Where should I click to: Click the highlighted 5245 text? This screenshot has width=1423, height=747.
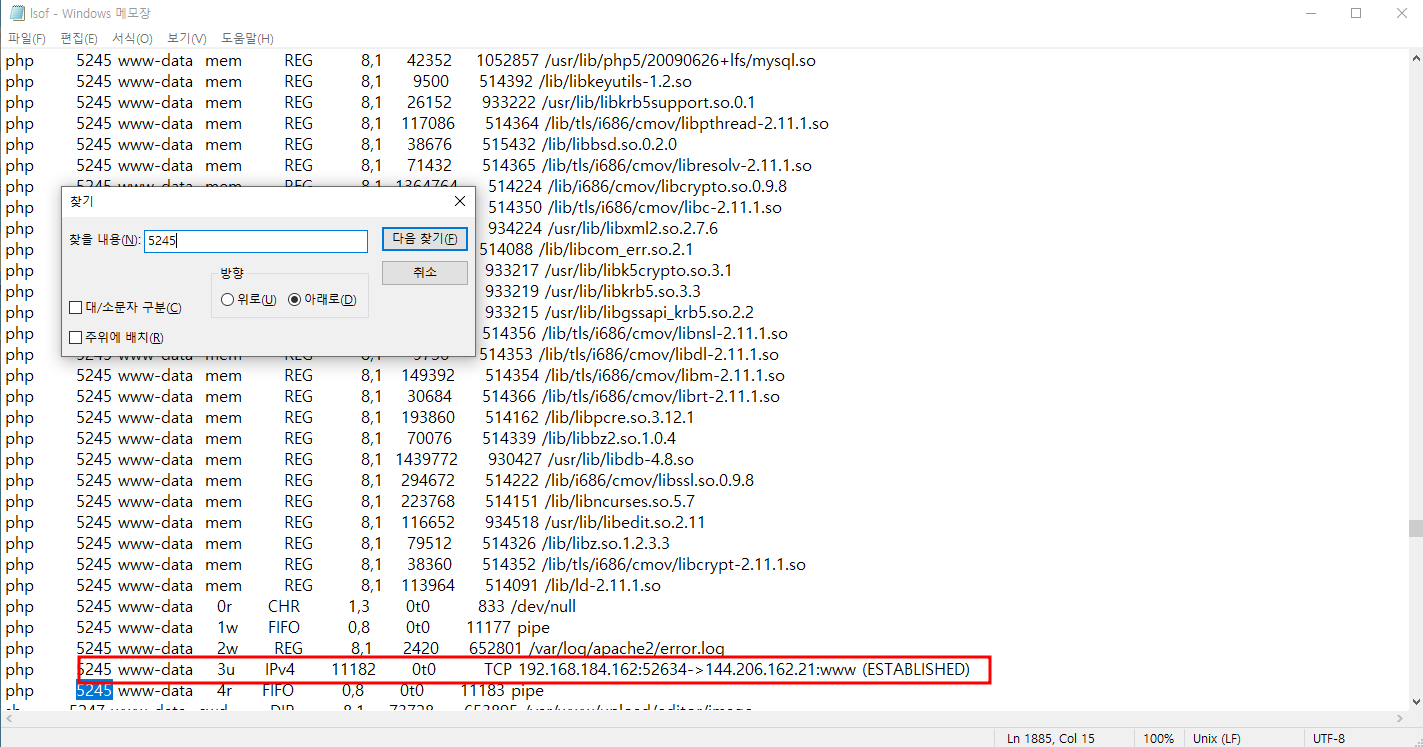(x=94, y=691)
